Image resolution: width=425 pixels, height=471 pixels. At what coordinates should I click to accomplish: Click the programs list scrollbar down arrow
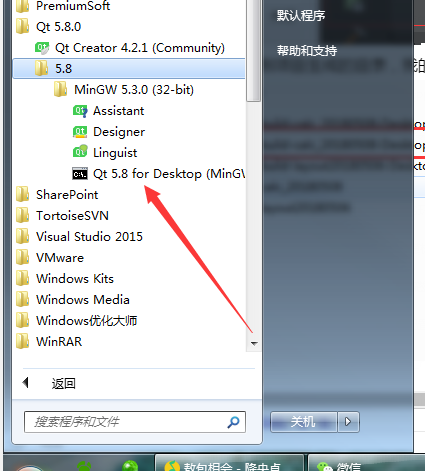pyautogui.click(x=254, y=343)
